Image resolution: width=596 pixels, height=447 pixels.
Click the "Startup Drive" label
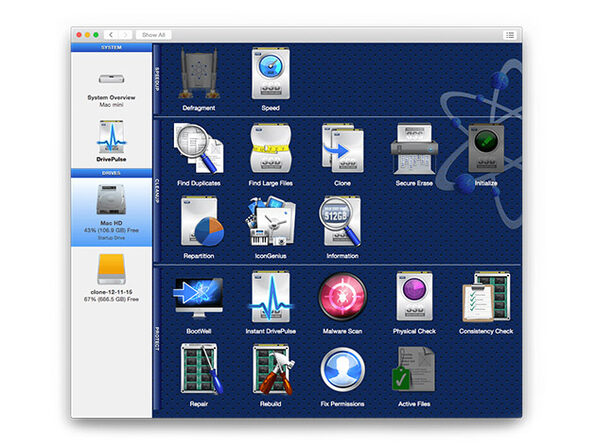tap(111, 238)
